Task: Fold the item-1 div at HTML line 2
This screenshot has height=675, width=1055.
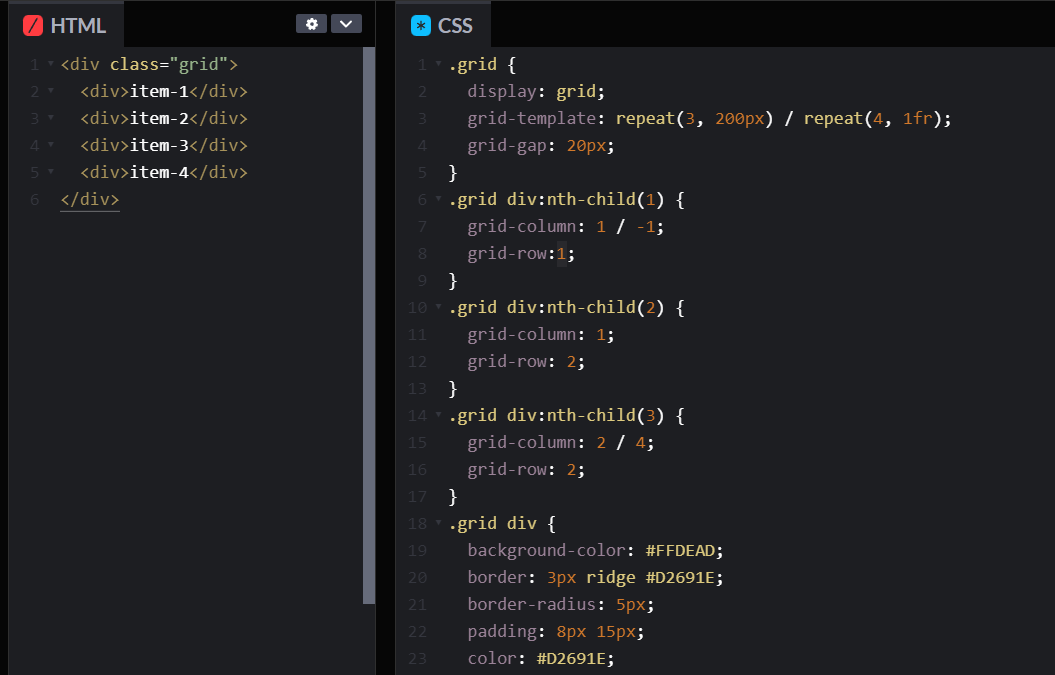Action: 50,92
